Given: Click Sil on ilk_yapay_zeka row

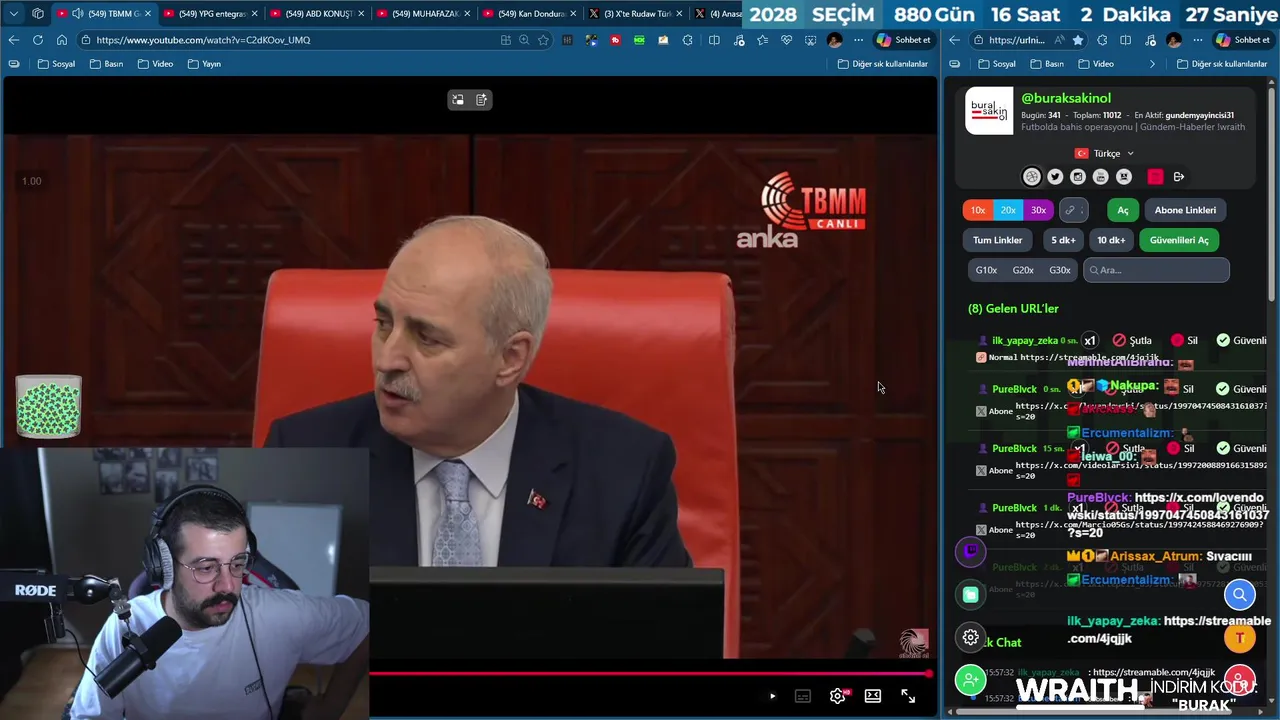Looking at the screenshot, I should pyautogui.click(x=1184, y=341).
